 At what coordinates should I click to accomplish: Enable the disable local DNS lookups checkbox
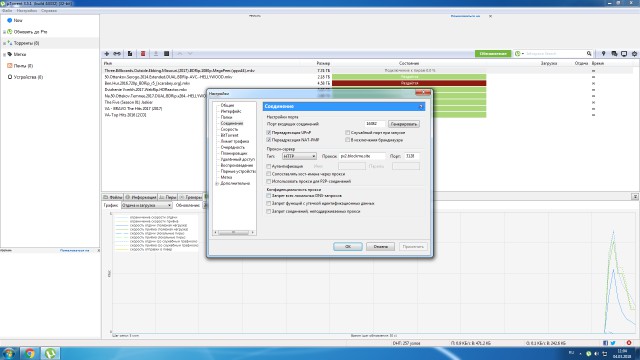click(269, 196)
